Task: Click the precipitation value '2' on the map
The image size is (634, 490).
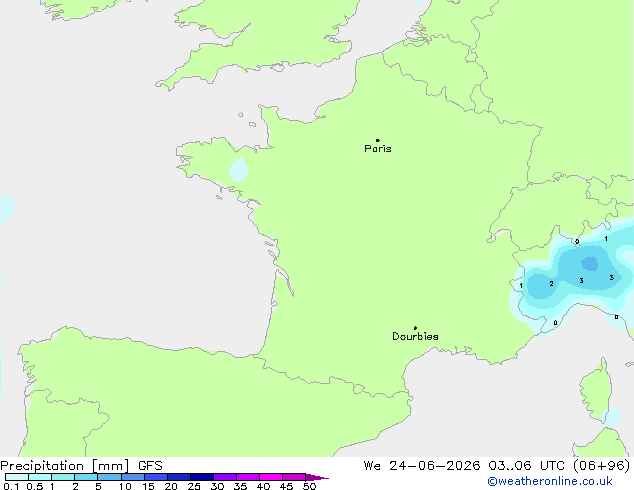Action: 551,284
